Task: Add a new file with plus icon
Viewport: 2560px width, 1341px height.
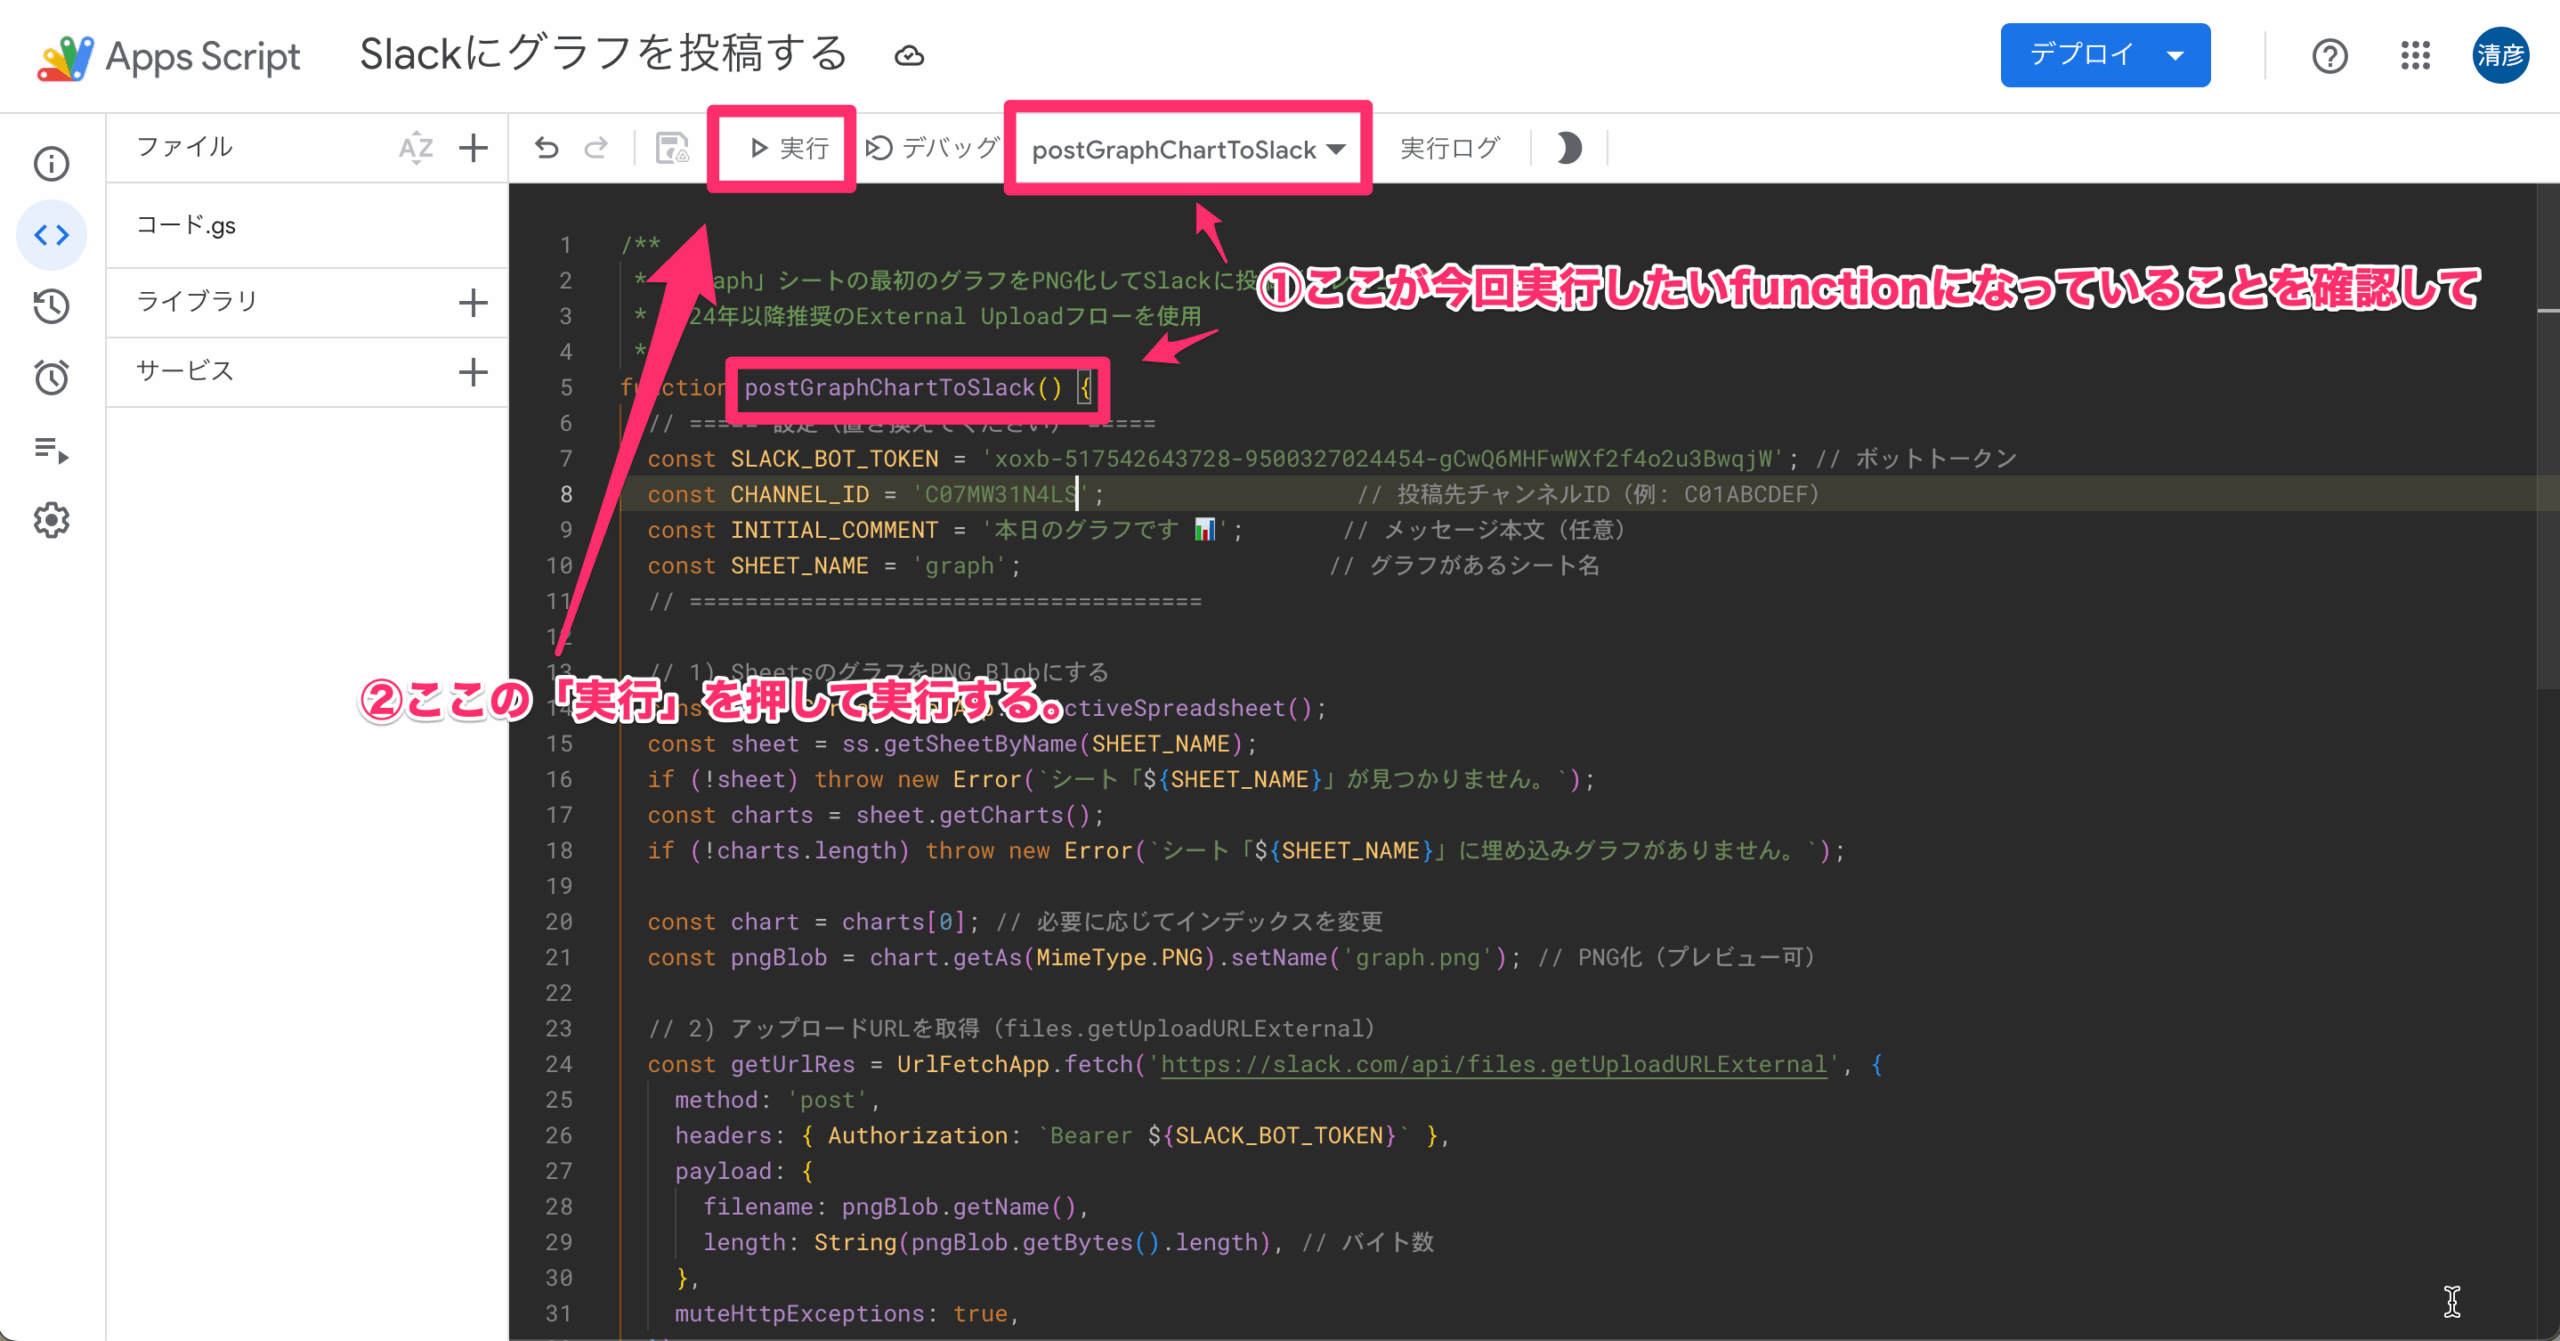Action: [473, 148]
